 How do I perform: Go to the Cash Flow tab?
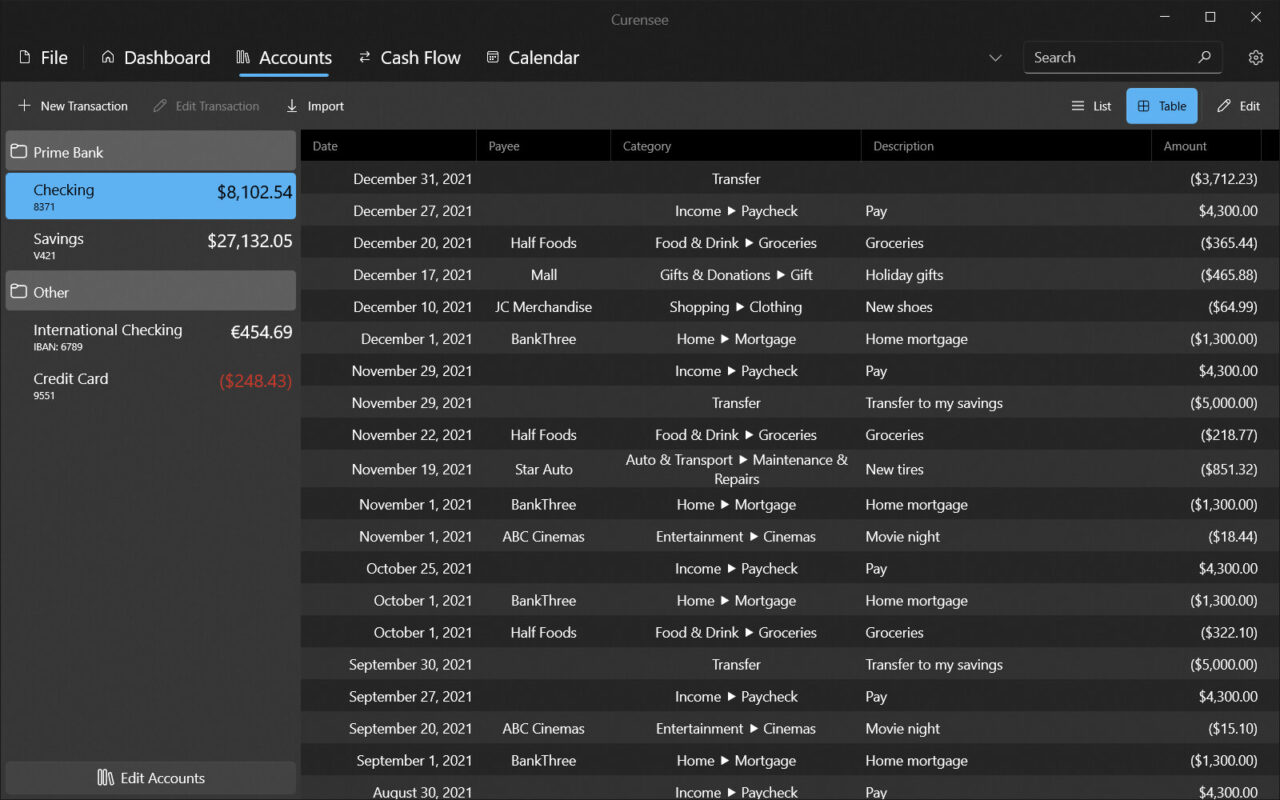pos(410,58)
